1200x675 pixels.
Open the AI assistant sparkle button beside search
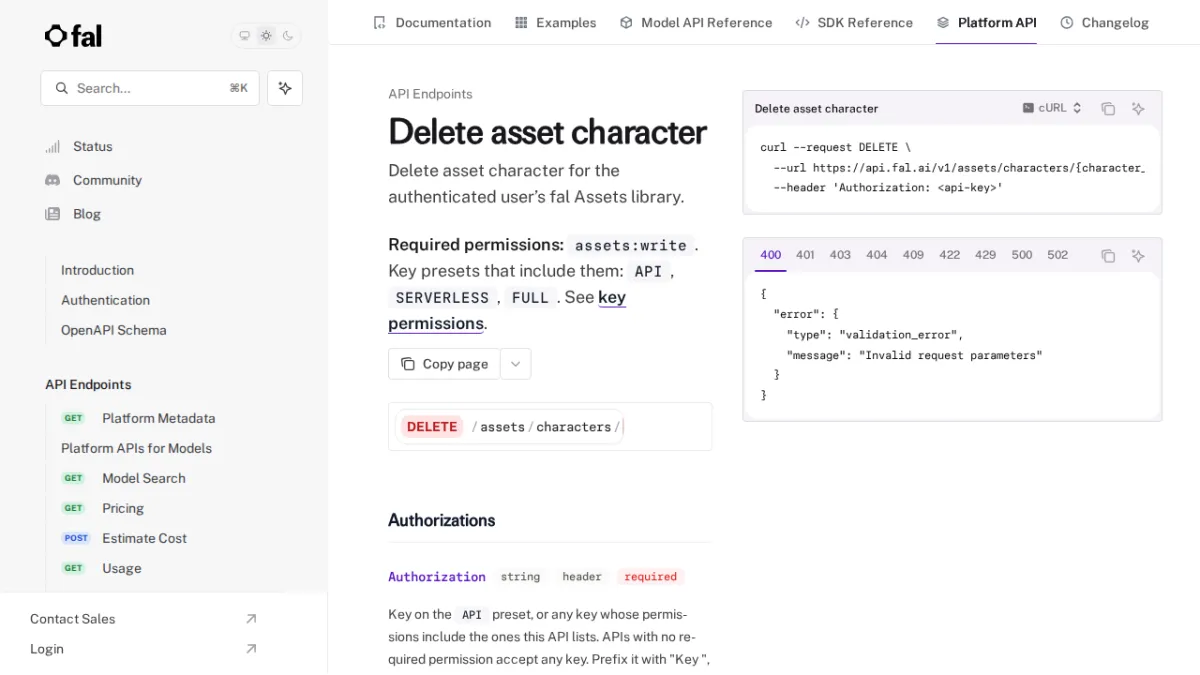tap(285, 88)
